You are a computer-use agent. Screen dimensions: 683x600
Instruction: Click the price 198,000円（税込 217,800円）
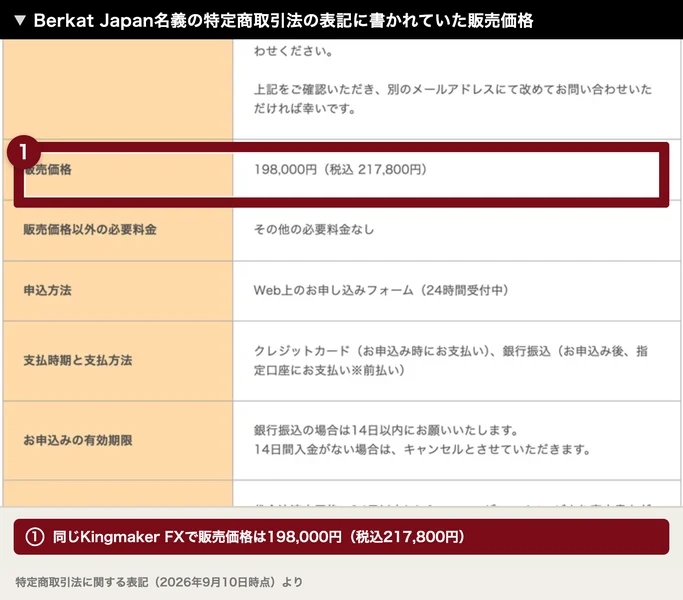click(x=340, y=169)
